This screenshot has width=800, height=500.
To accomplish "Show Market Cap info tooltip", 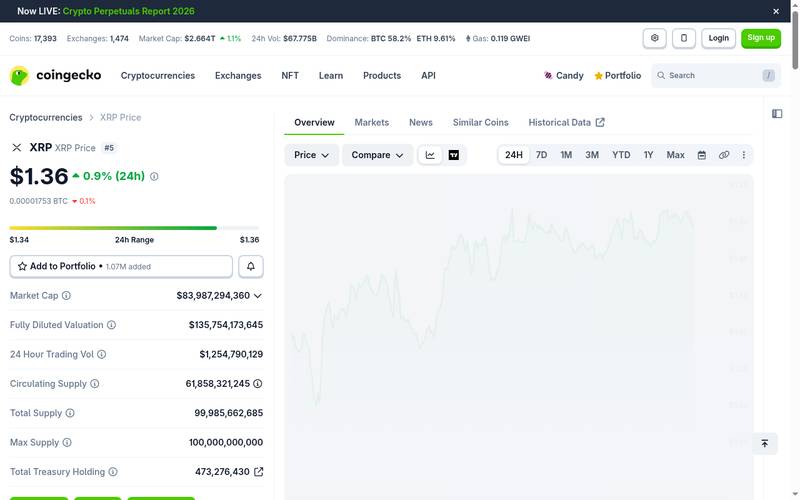I will click(x=66, y=295).
